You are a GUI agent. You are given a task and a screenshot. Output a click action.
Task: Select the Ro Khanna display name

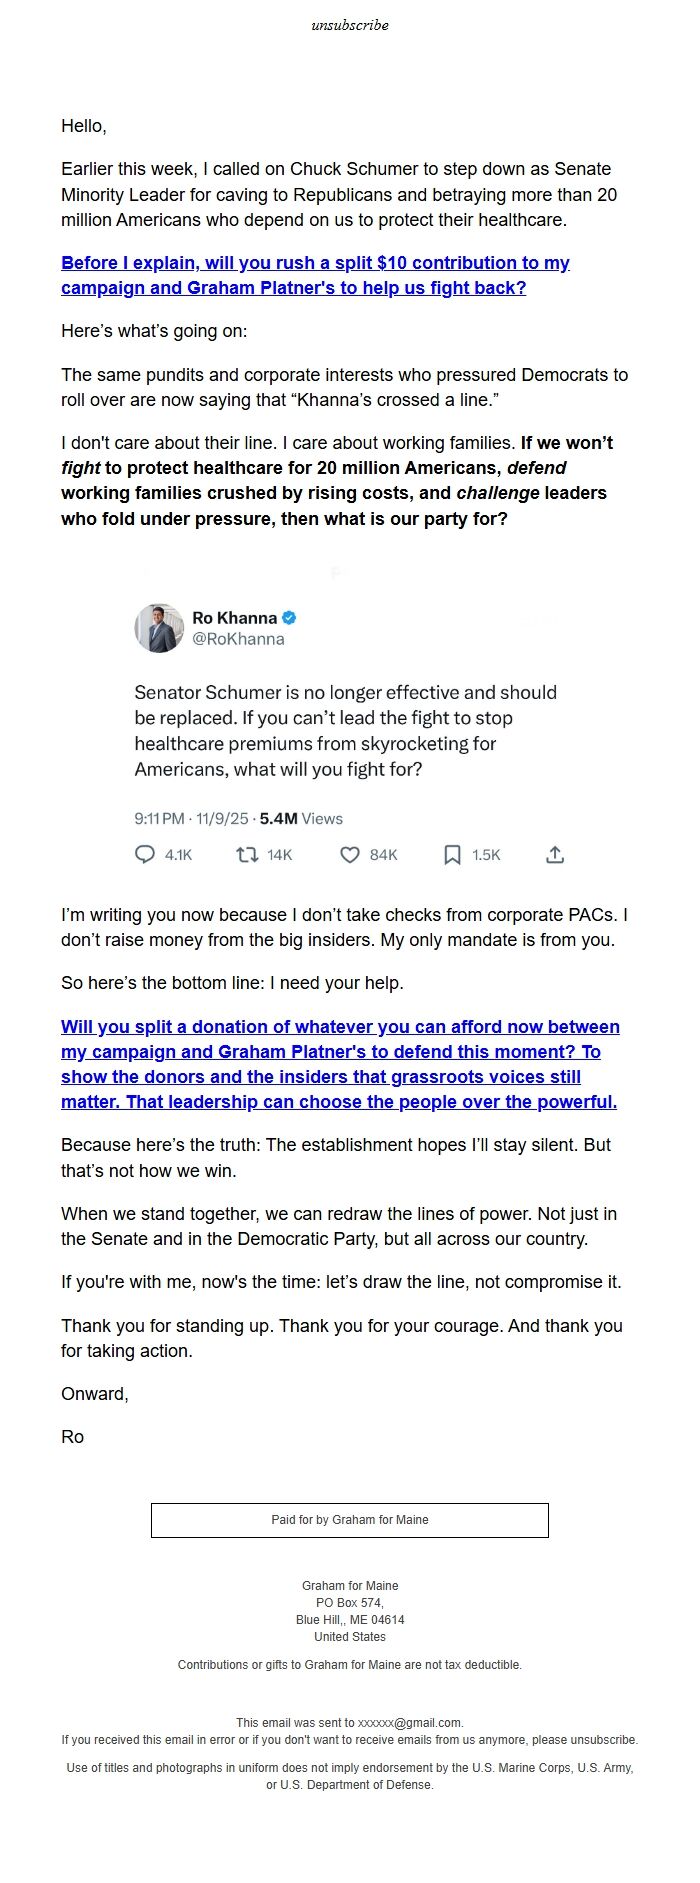[x=234, y=618]
